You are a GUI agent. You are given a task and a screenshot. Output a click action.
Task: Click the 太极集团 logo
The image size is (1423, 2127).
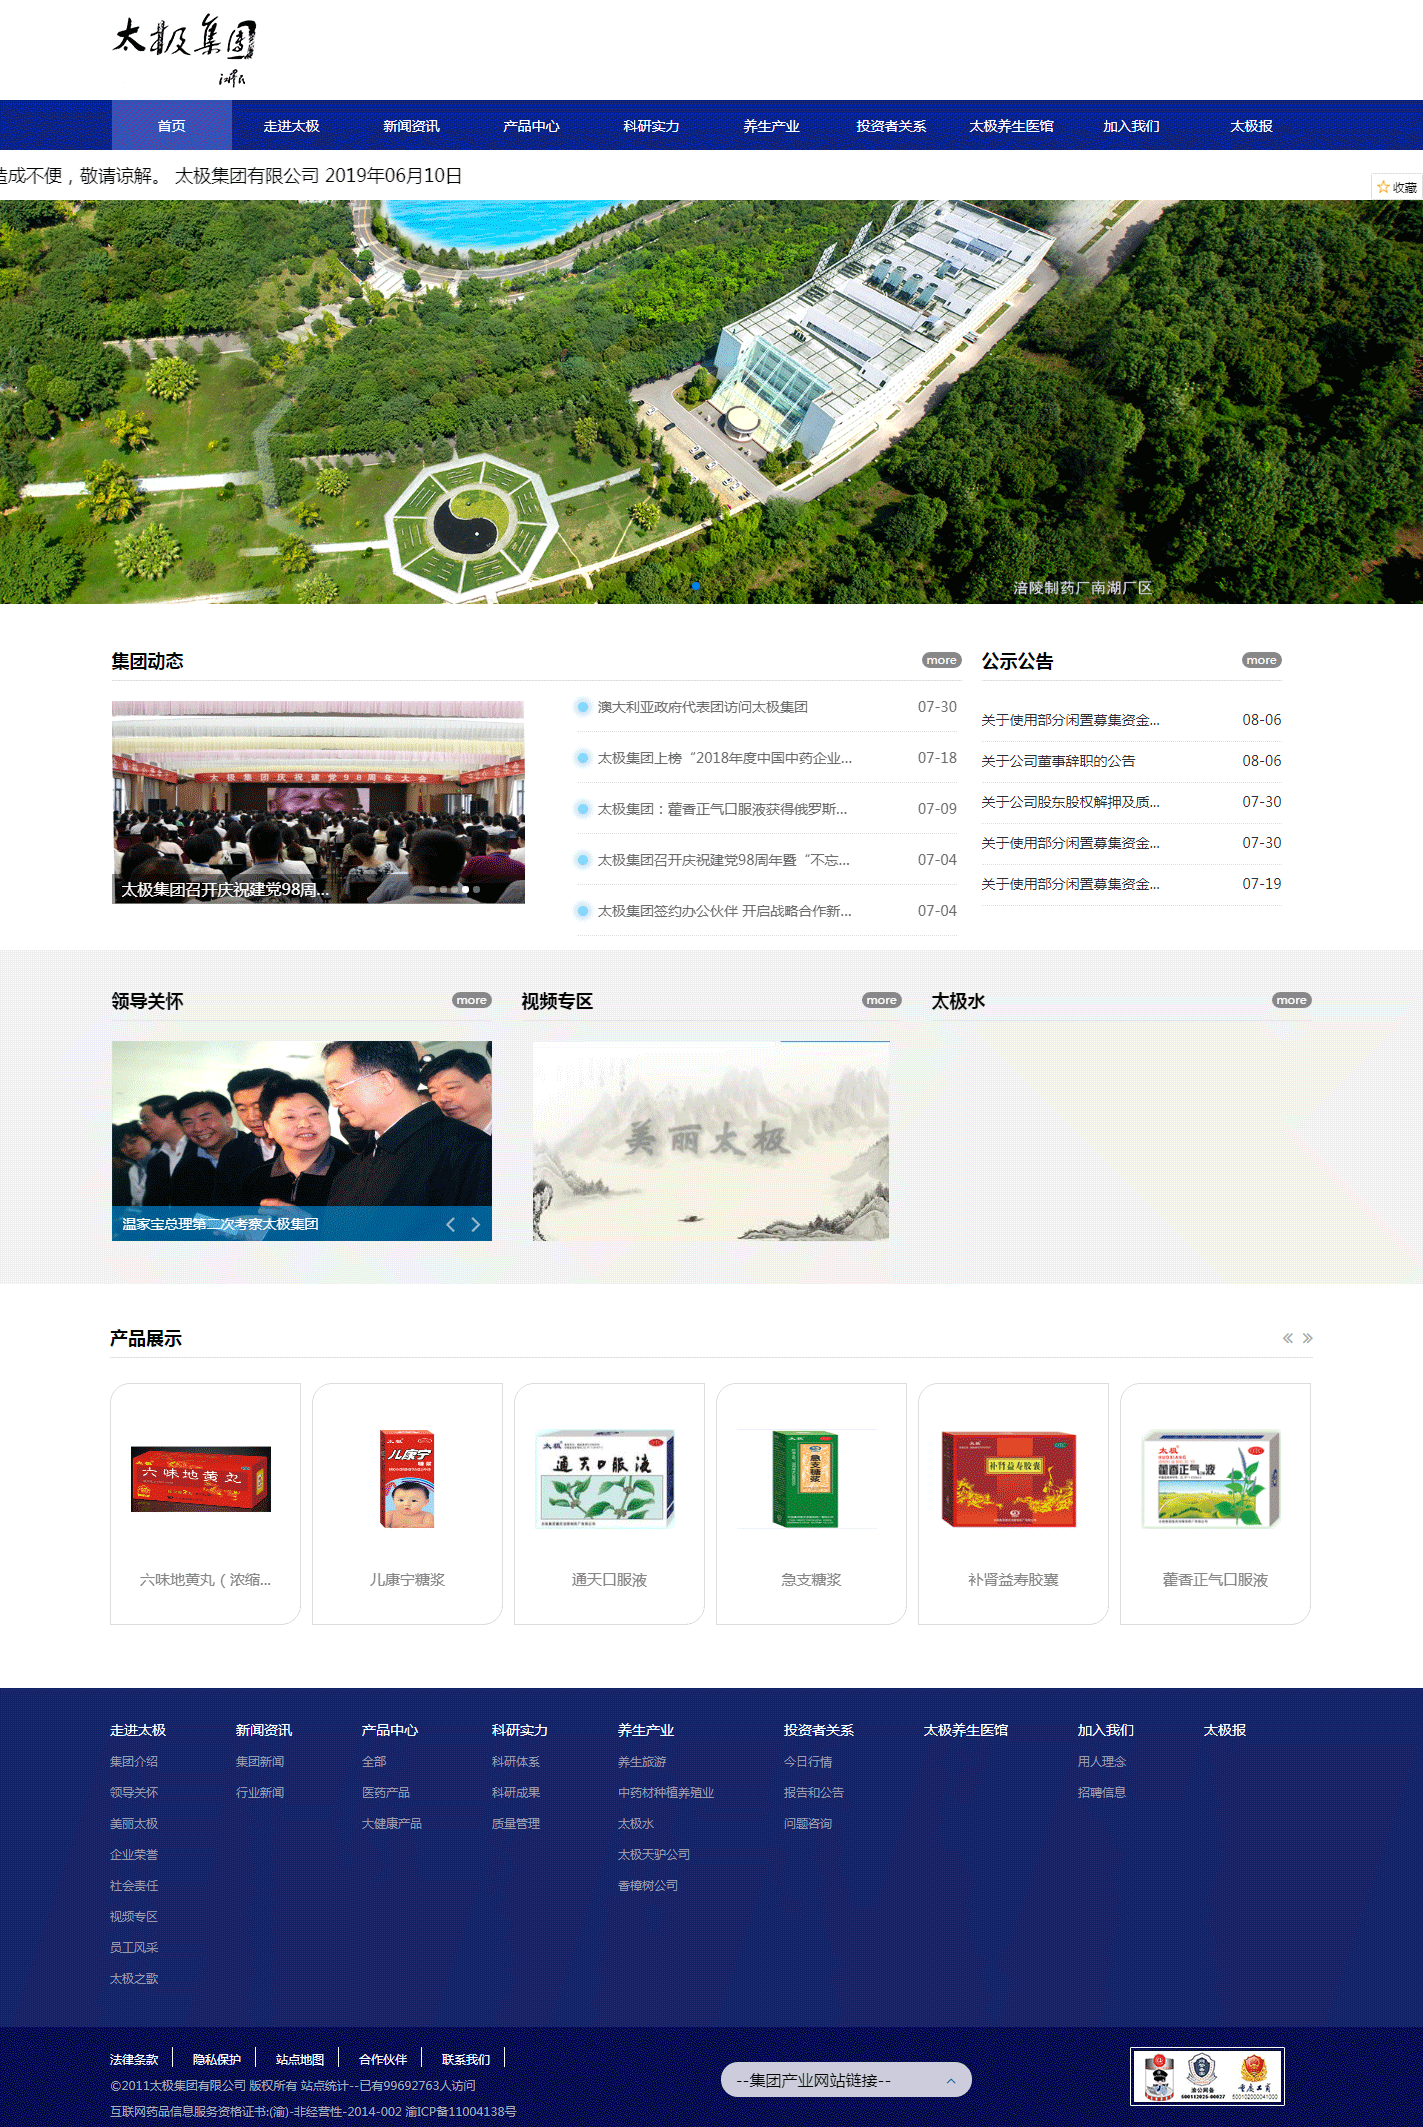(x=184, y=49)
